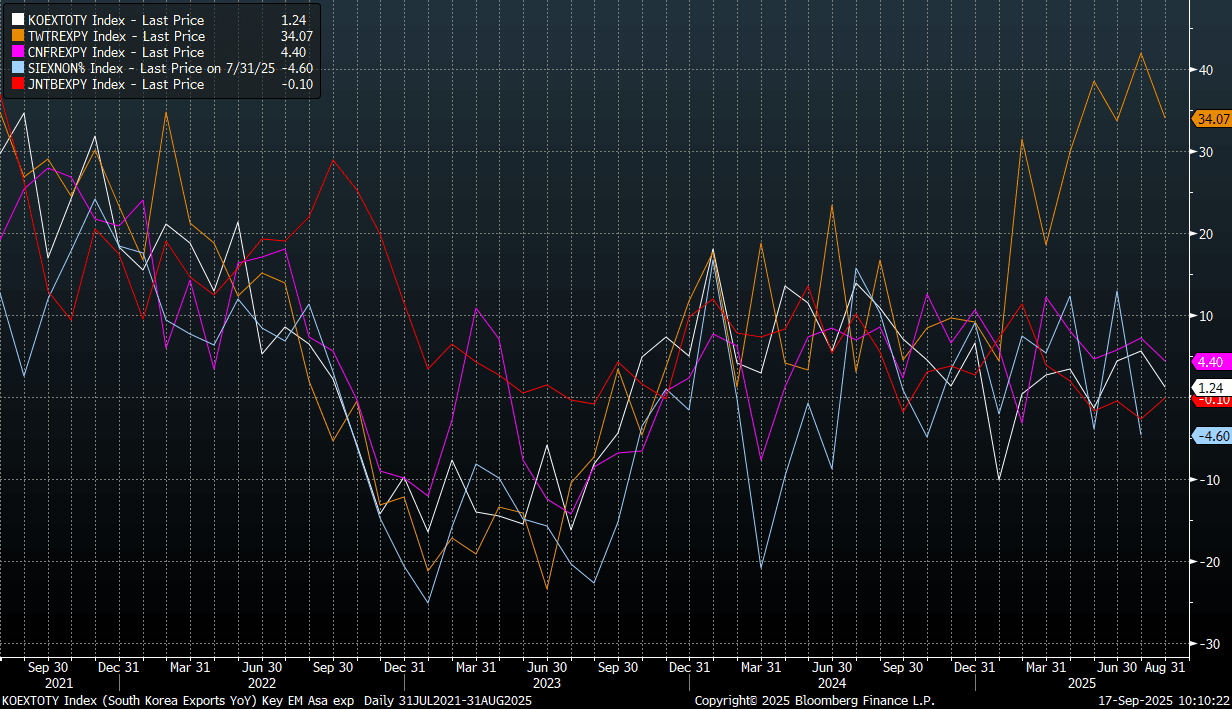Viewport: 1232px width, 709px height.
Task: Select the JNTBEXPY Index legend entry text
Action: tap(116, 85)
